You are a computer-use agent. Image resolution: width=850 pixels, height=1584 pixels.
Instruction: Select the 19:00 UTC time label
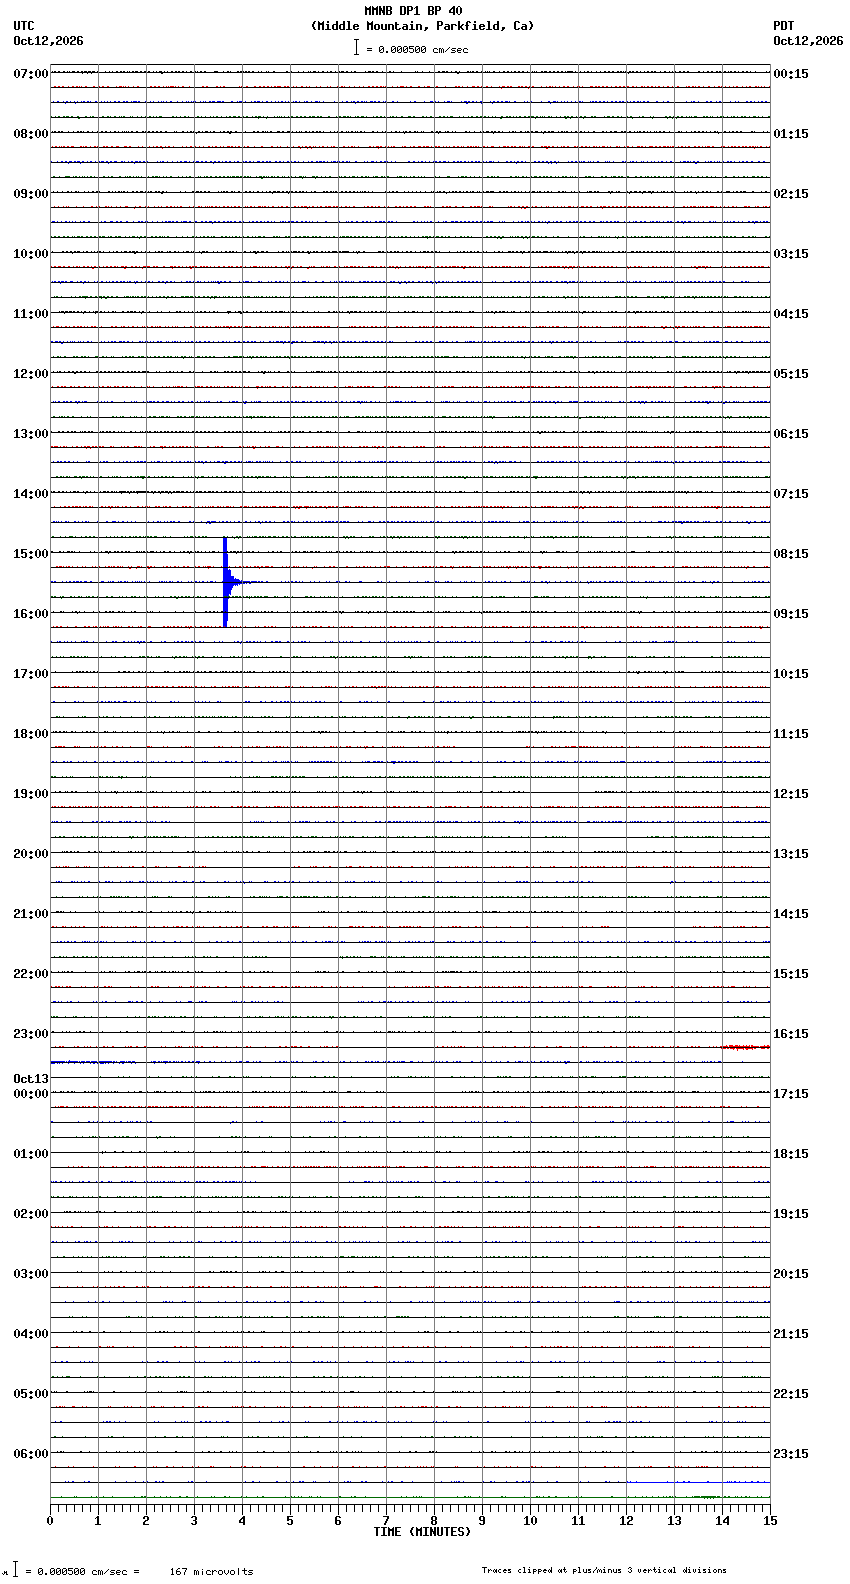coord(31,794)
